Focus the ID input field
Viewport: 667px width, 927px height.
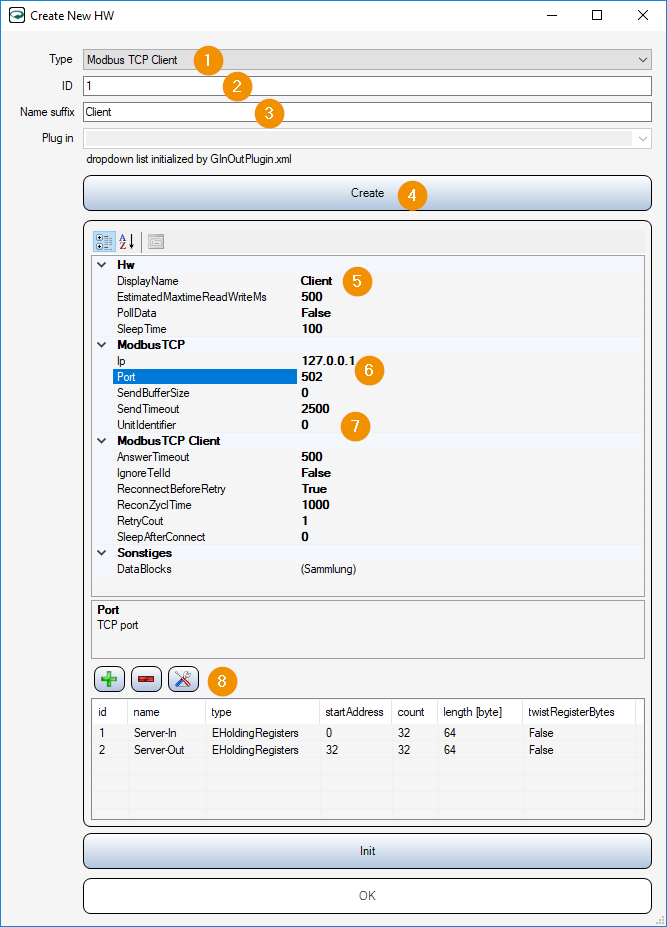[367, 86]
